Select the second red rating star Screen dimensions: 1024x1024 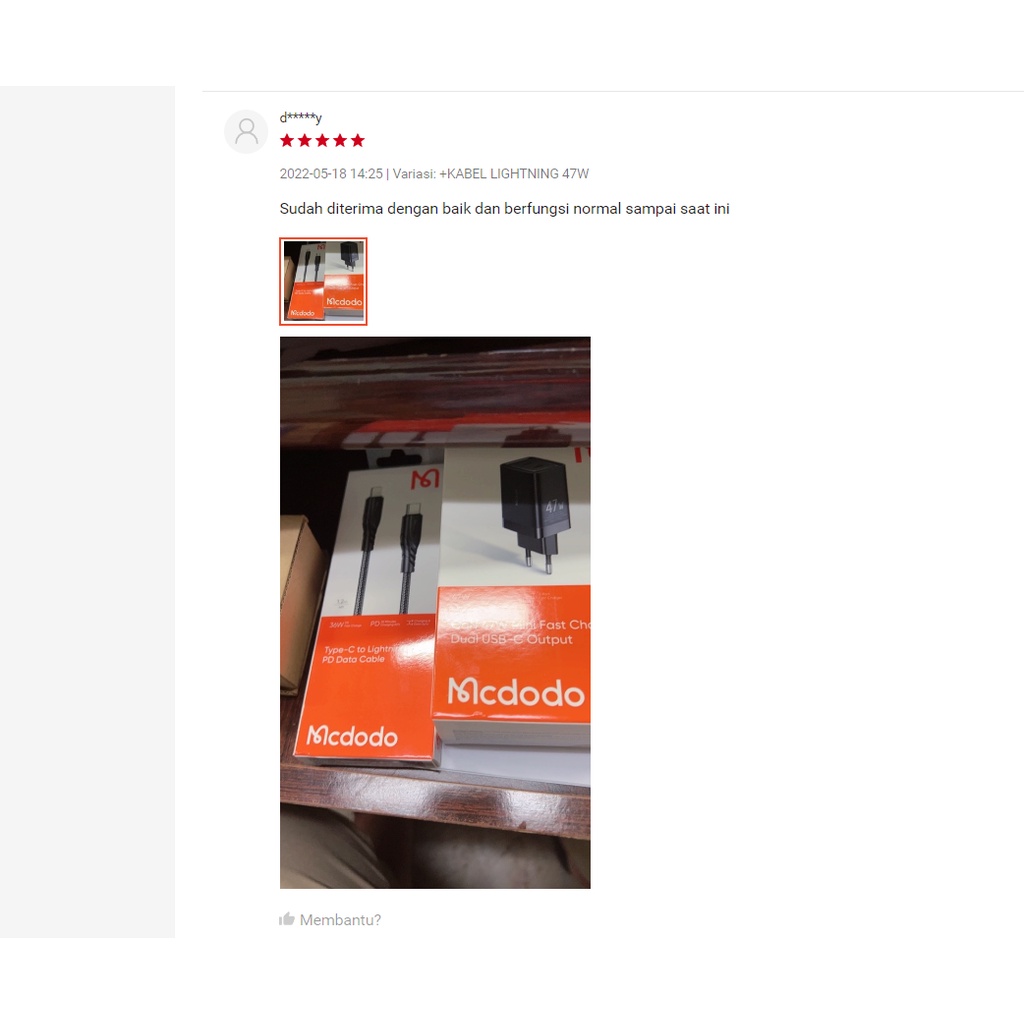pyautogui.click(x=304, y=140)
